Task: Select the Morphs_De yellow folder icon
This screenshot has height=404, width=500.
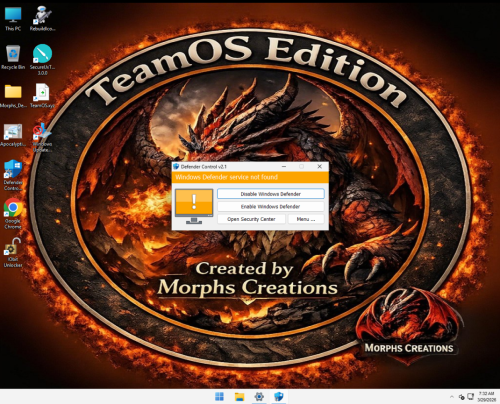Action: [x=13, y=96]
